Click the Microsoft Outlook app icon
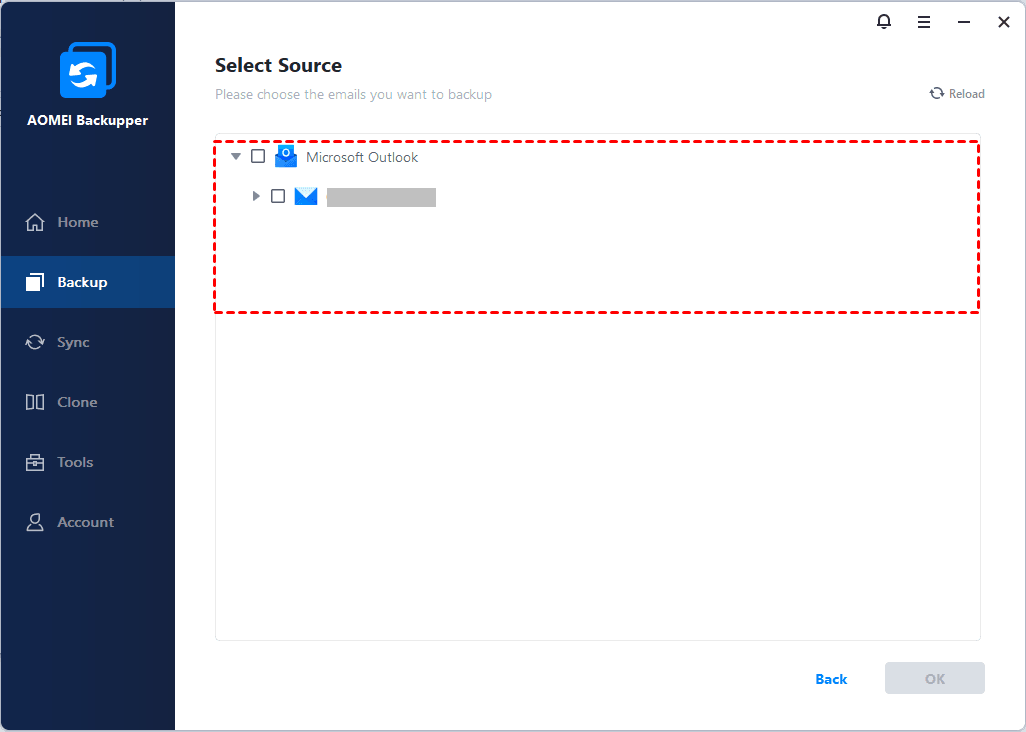The height and width of the screenshot is (732, 1026). coord(286,157)
